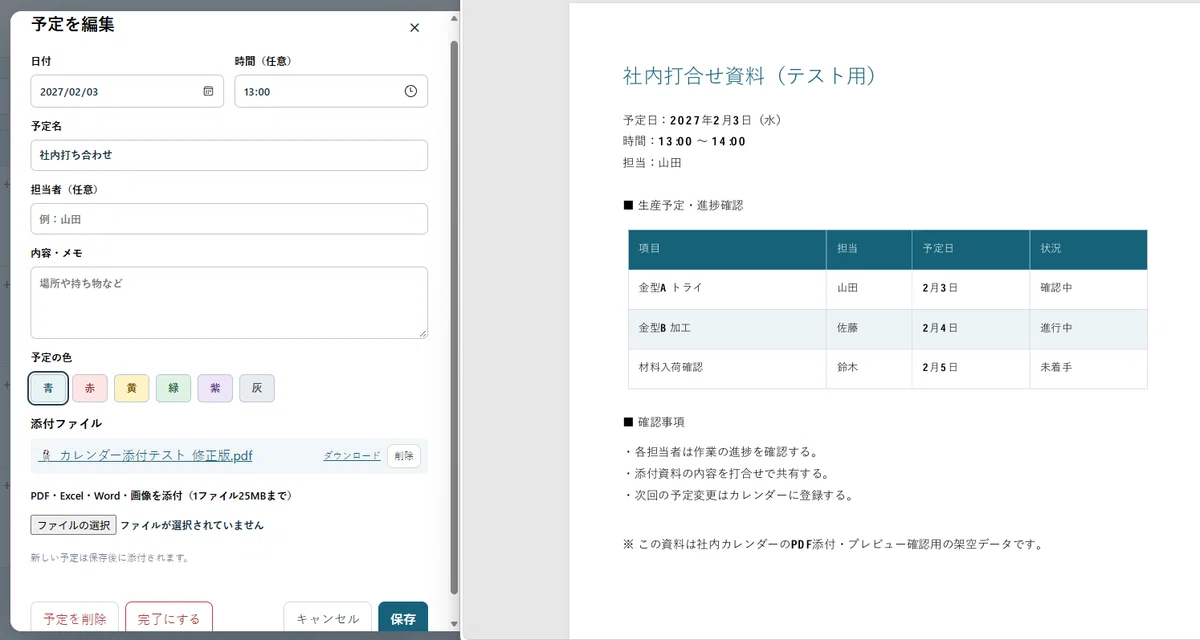Click the 新しい予定は保存後に添付されます。 note
1200x640 pixels.
click(110, 558)
